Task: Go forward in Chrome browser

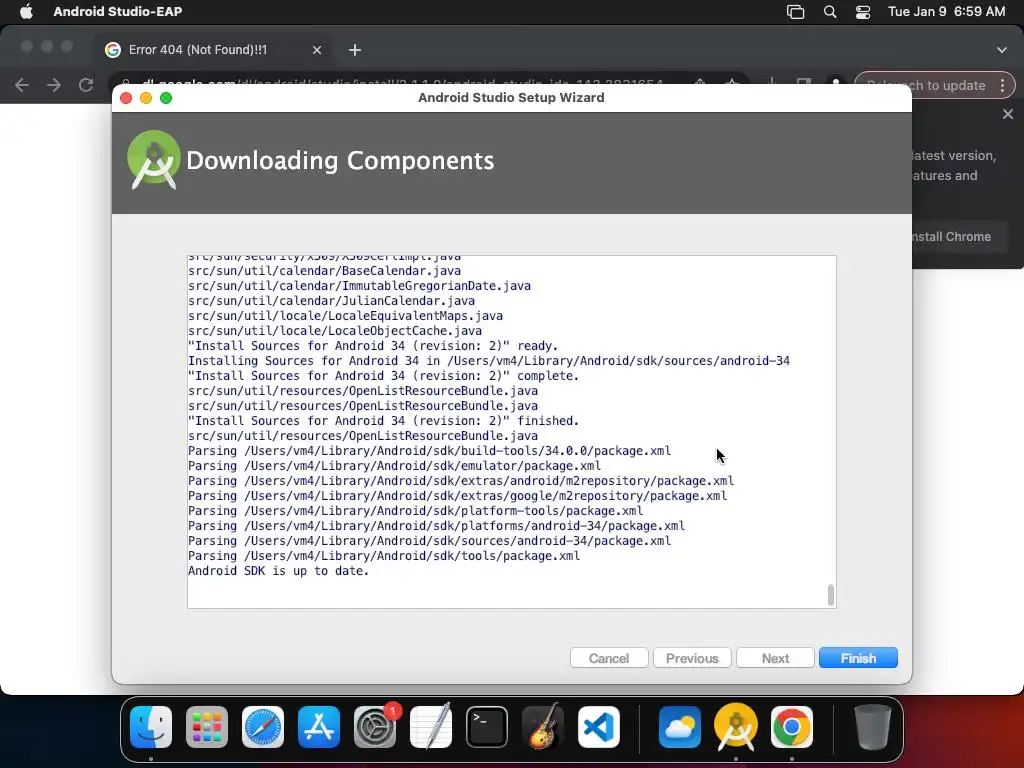Action: 54,85
